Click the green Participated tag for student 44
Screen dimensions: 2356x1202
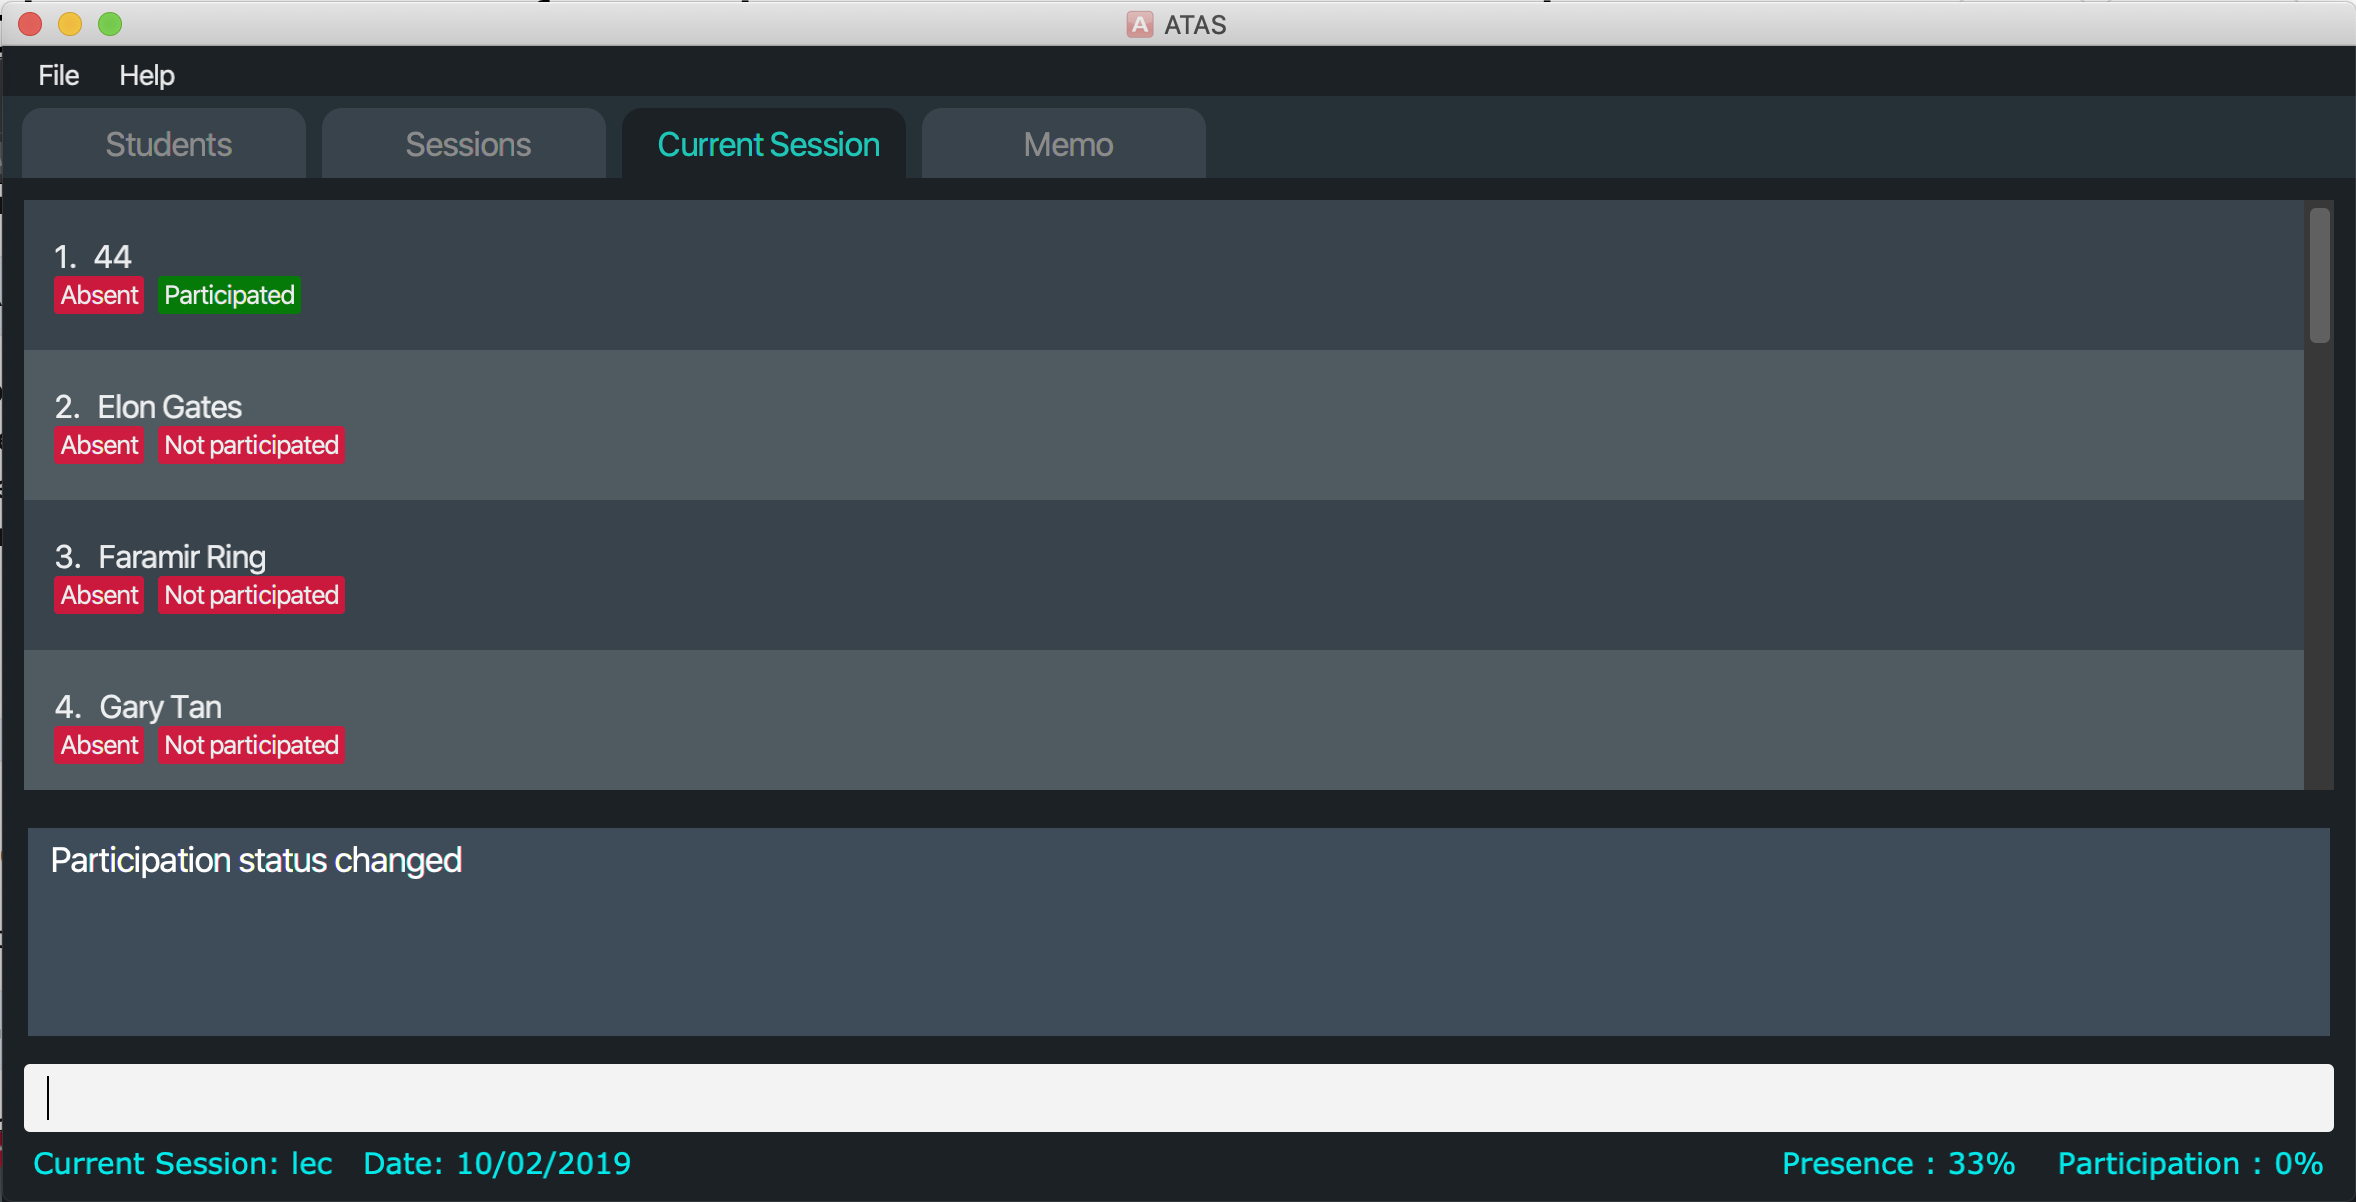coord(229,295)
